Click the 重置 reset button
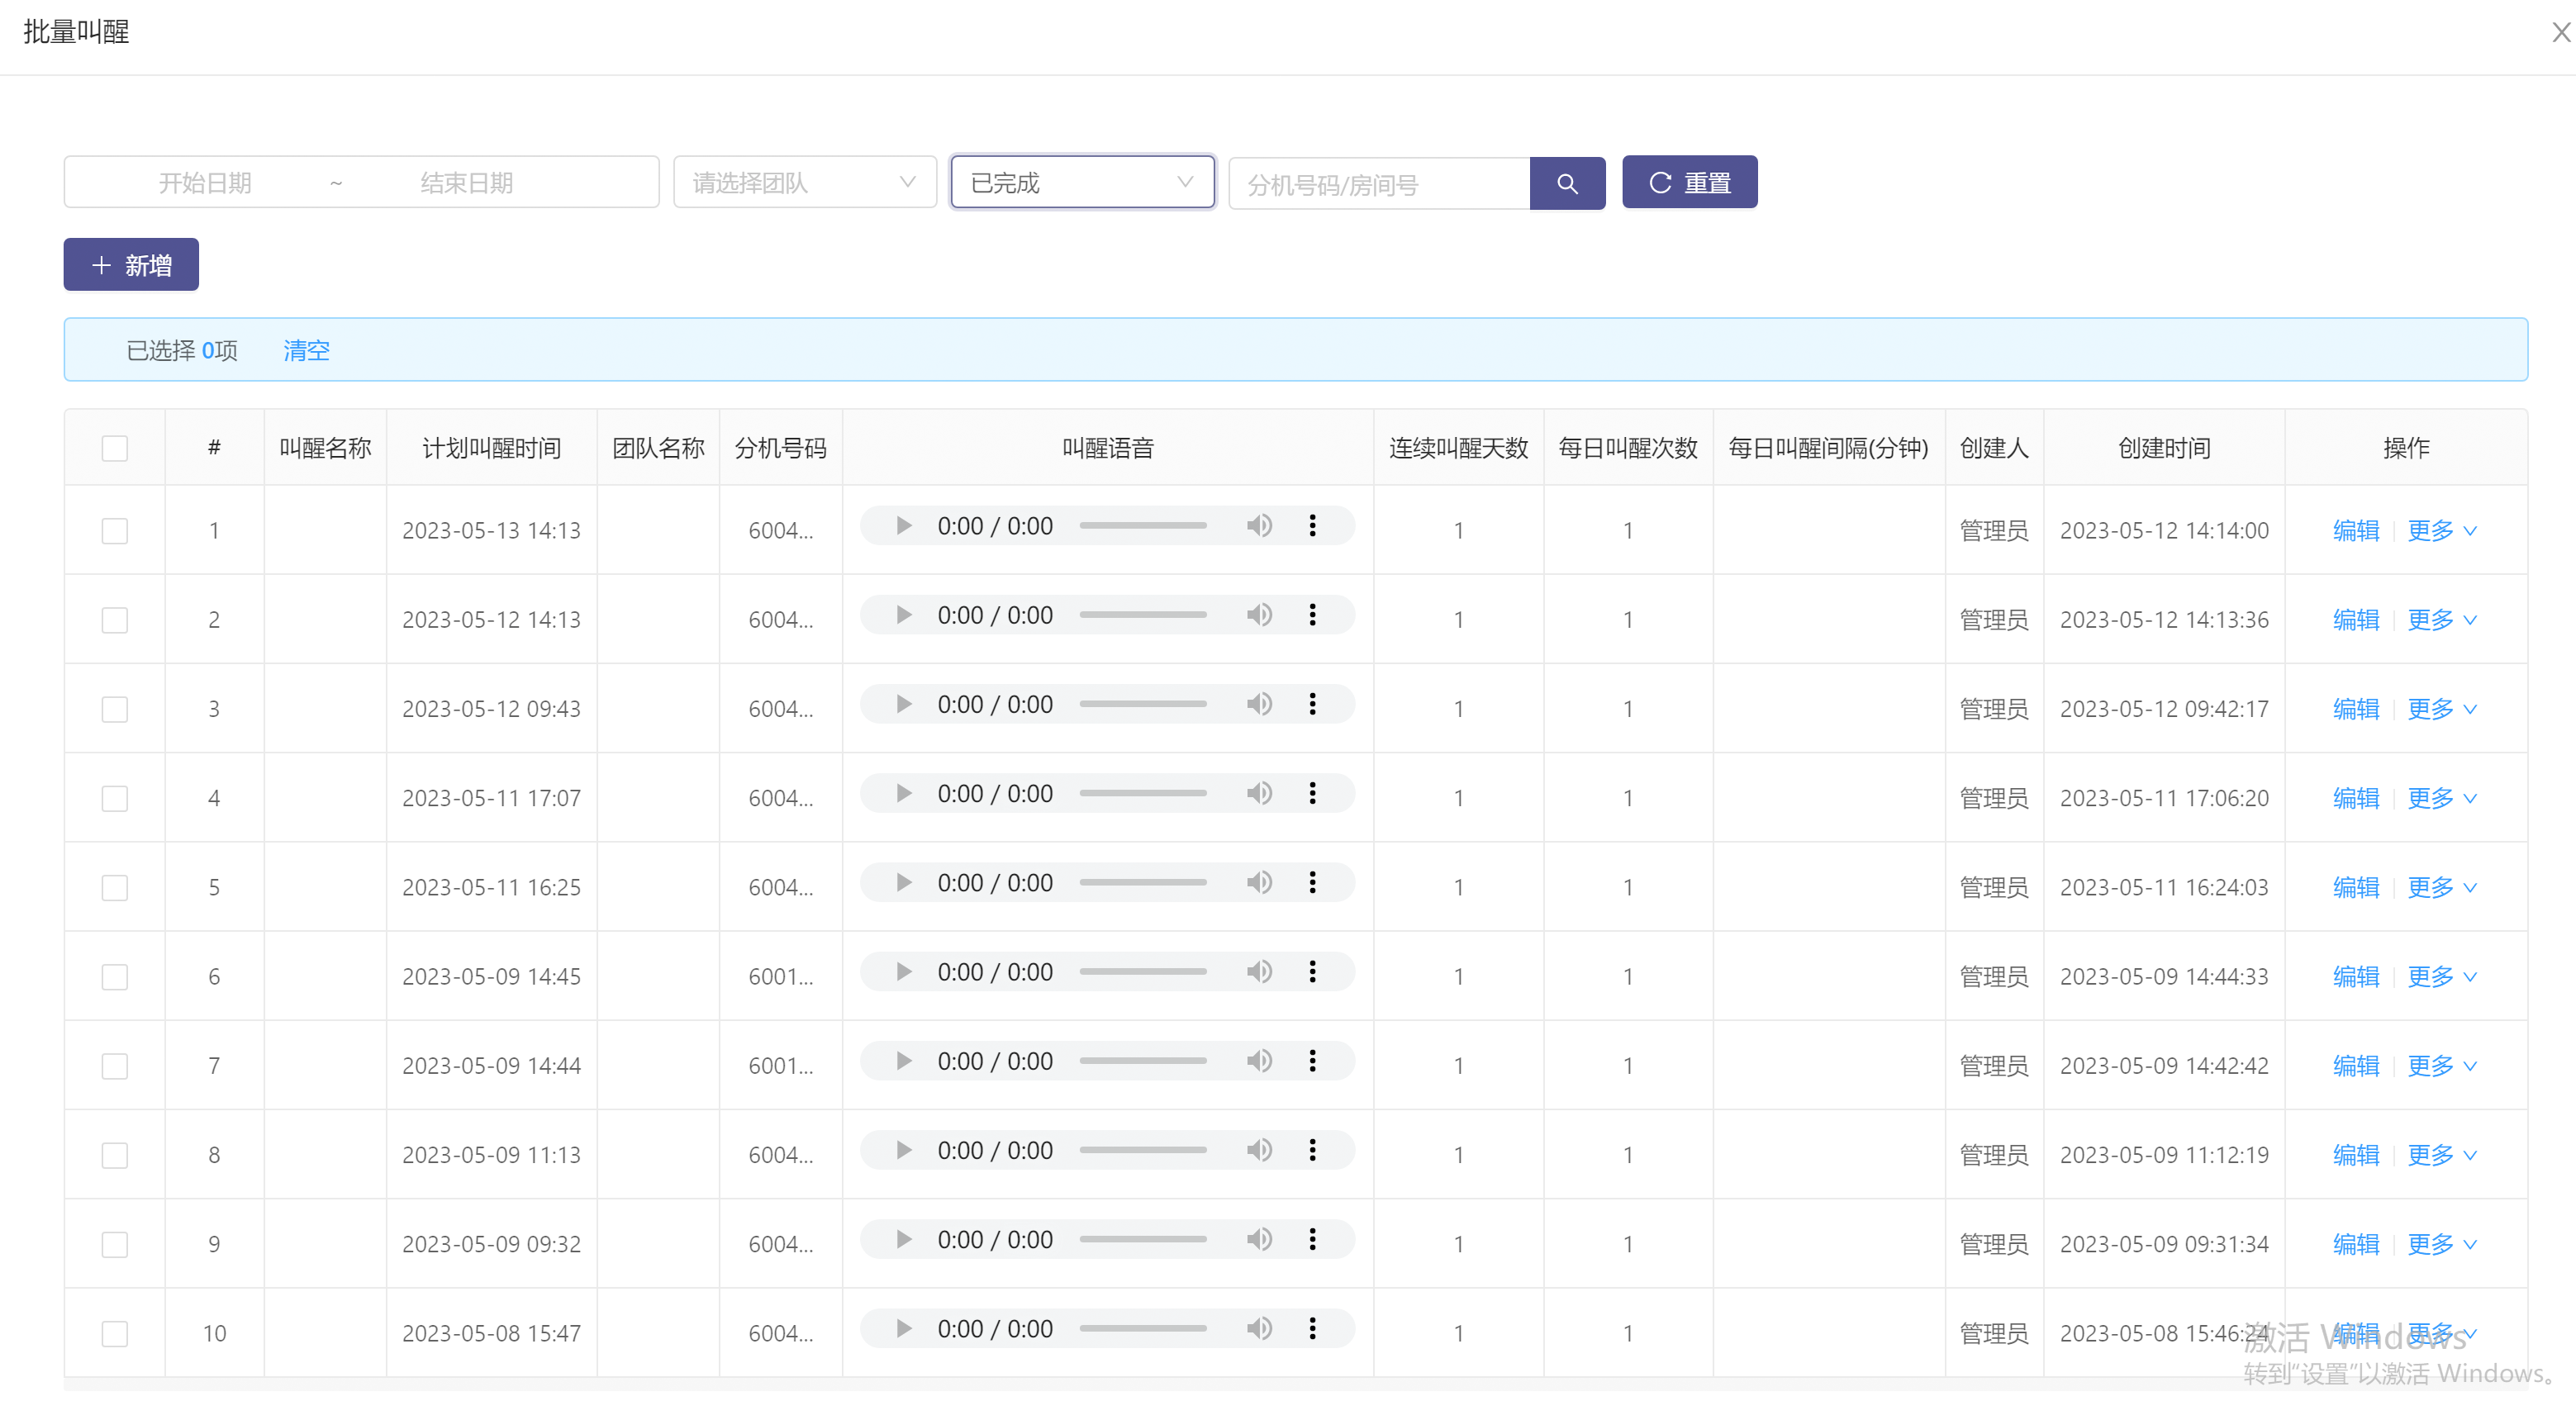The height and width of the screenshot is (1401, 2576). click(1690, 182)
